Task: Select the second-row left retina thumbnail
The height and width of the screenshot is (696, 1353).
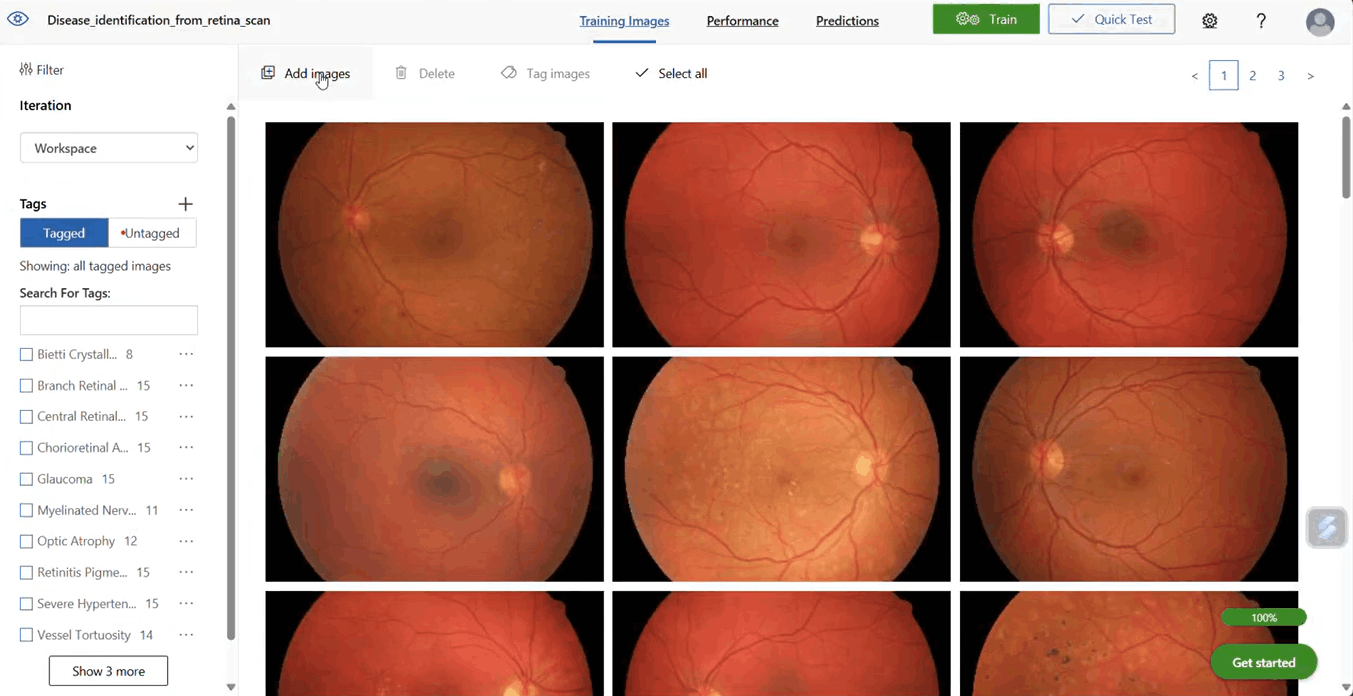Action: coord(434,469)
